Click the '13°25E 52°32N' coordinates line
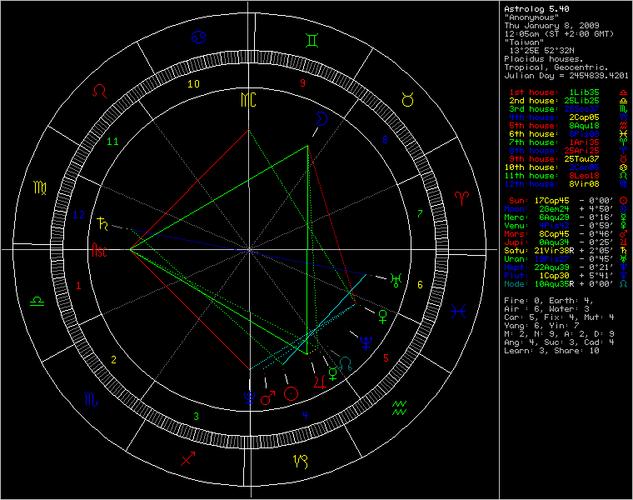Viewport: 633px width, 500px height. coord(541,51)
